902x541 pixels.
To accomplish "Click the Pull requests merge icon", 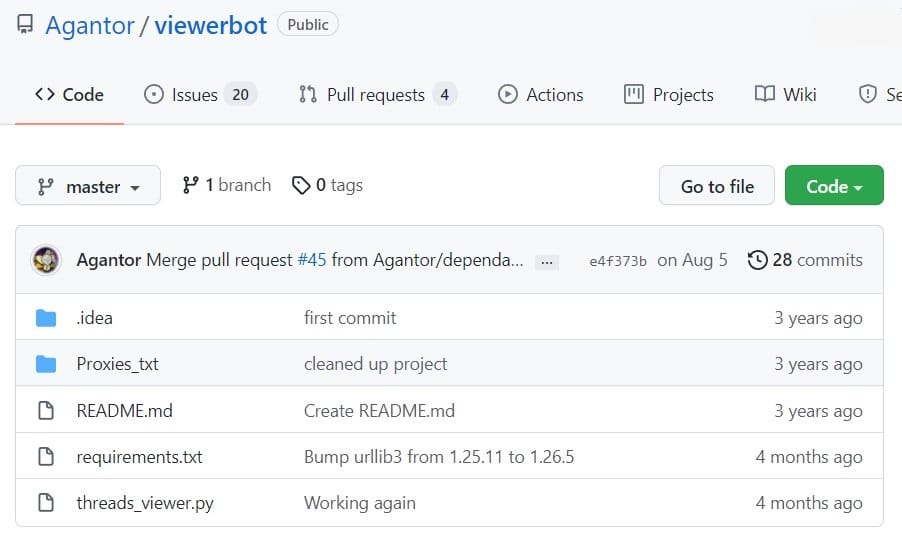I will pos(308,94).
